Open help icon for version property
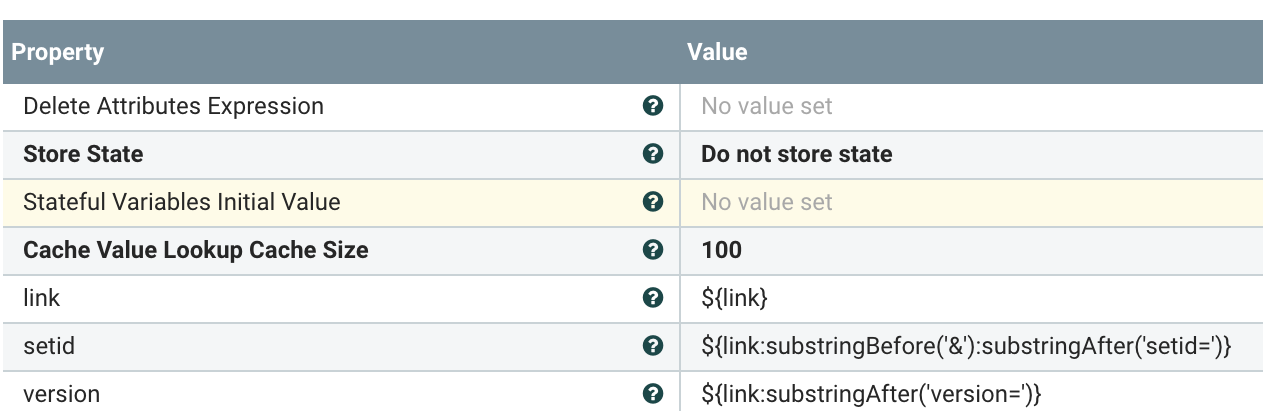Image resolution: width=1263 pixels, height=411 pixels. (x=653, y=394)
